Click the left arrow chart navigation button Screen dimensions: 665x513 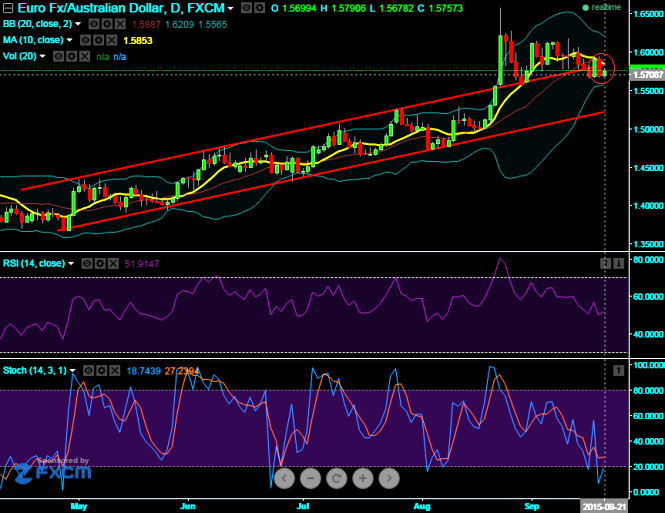(284, 478)
